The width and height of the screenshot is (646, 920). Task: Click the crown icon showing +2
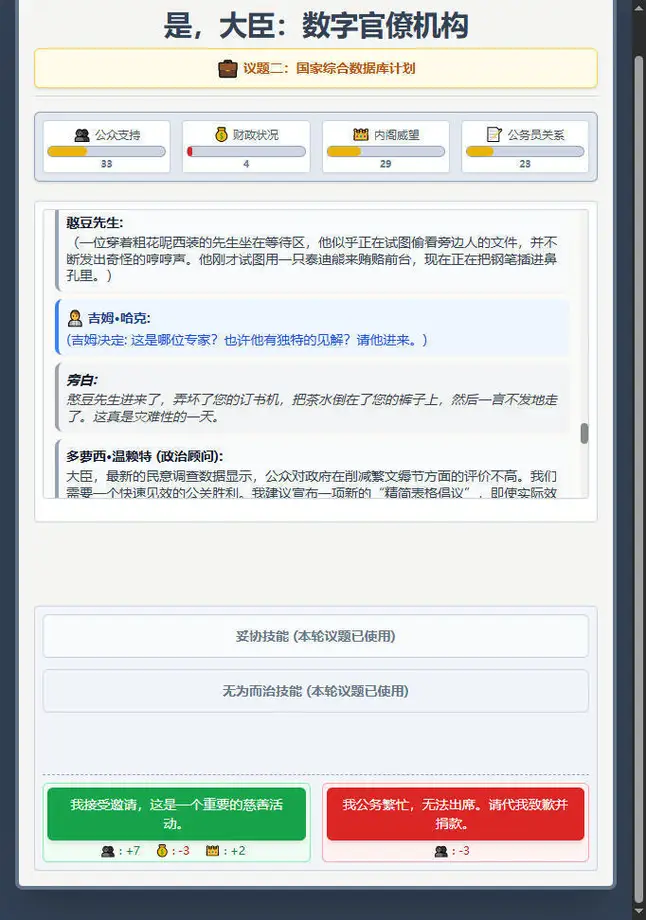212,851
